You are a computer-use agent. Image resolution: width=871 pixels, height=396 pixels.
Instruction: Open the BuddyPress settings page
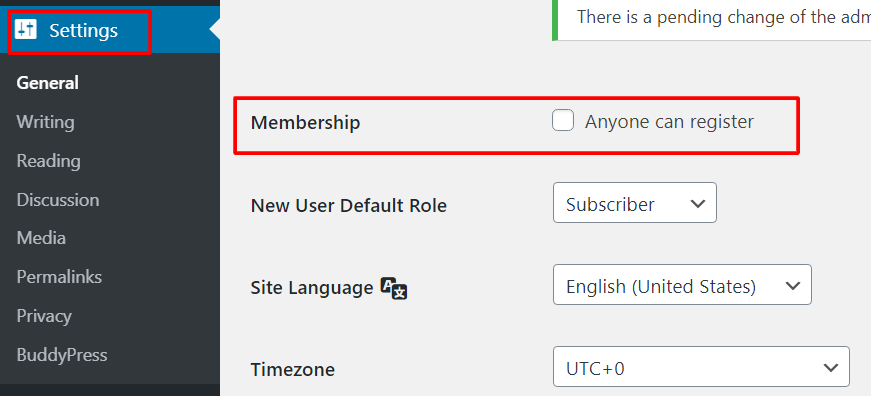[62, 355]
